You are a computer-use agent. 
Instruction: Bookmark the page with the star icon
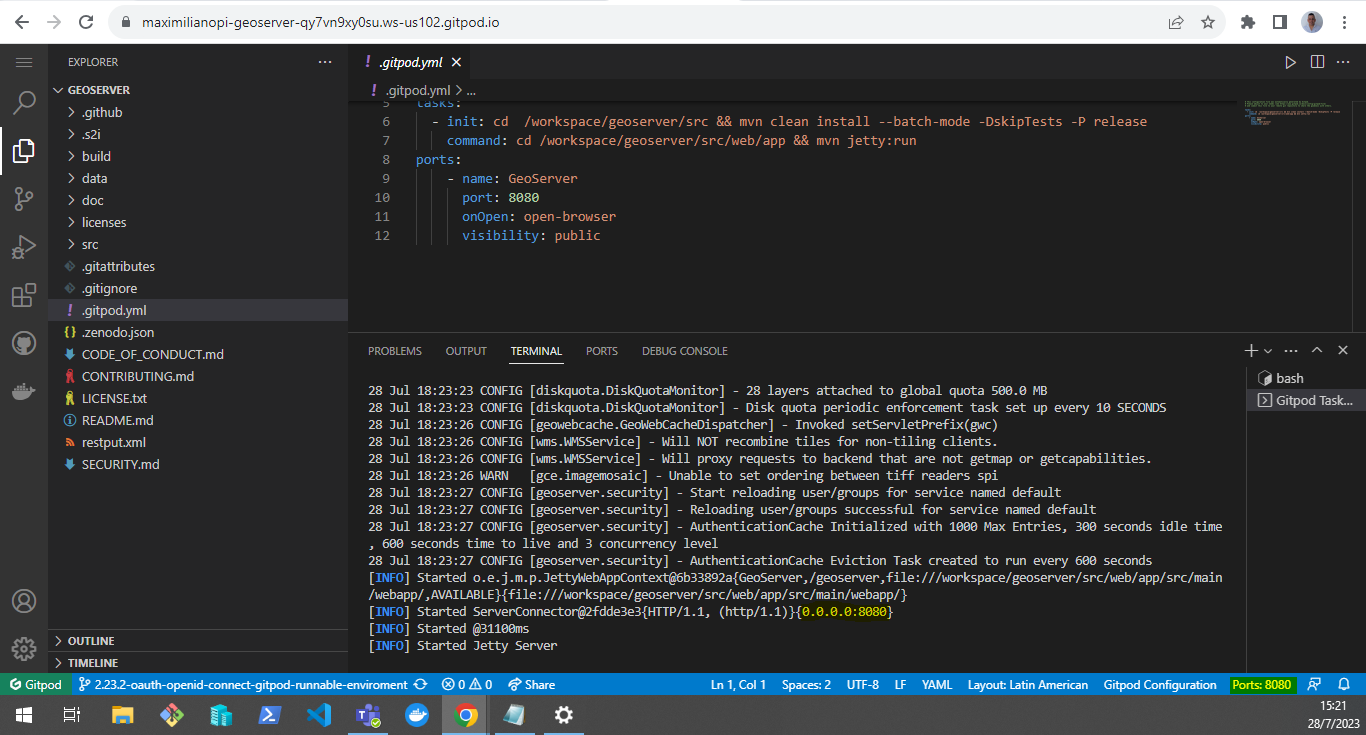click(1207, 21)
